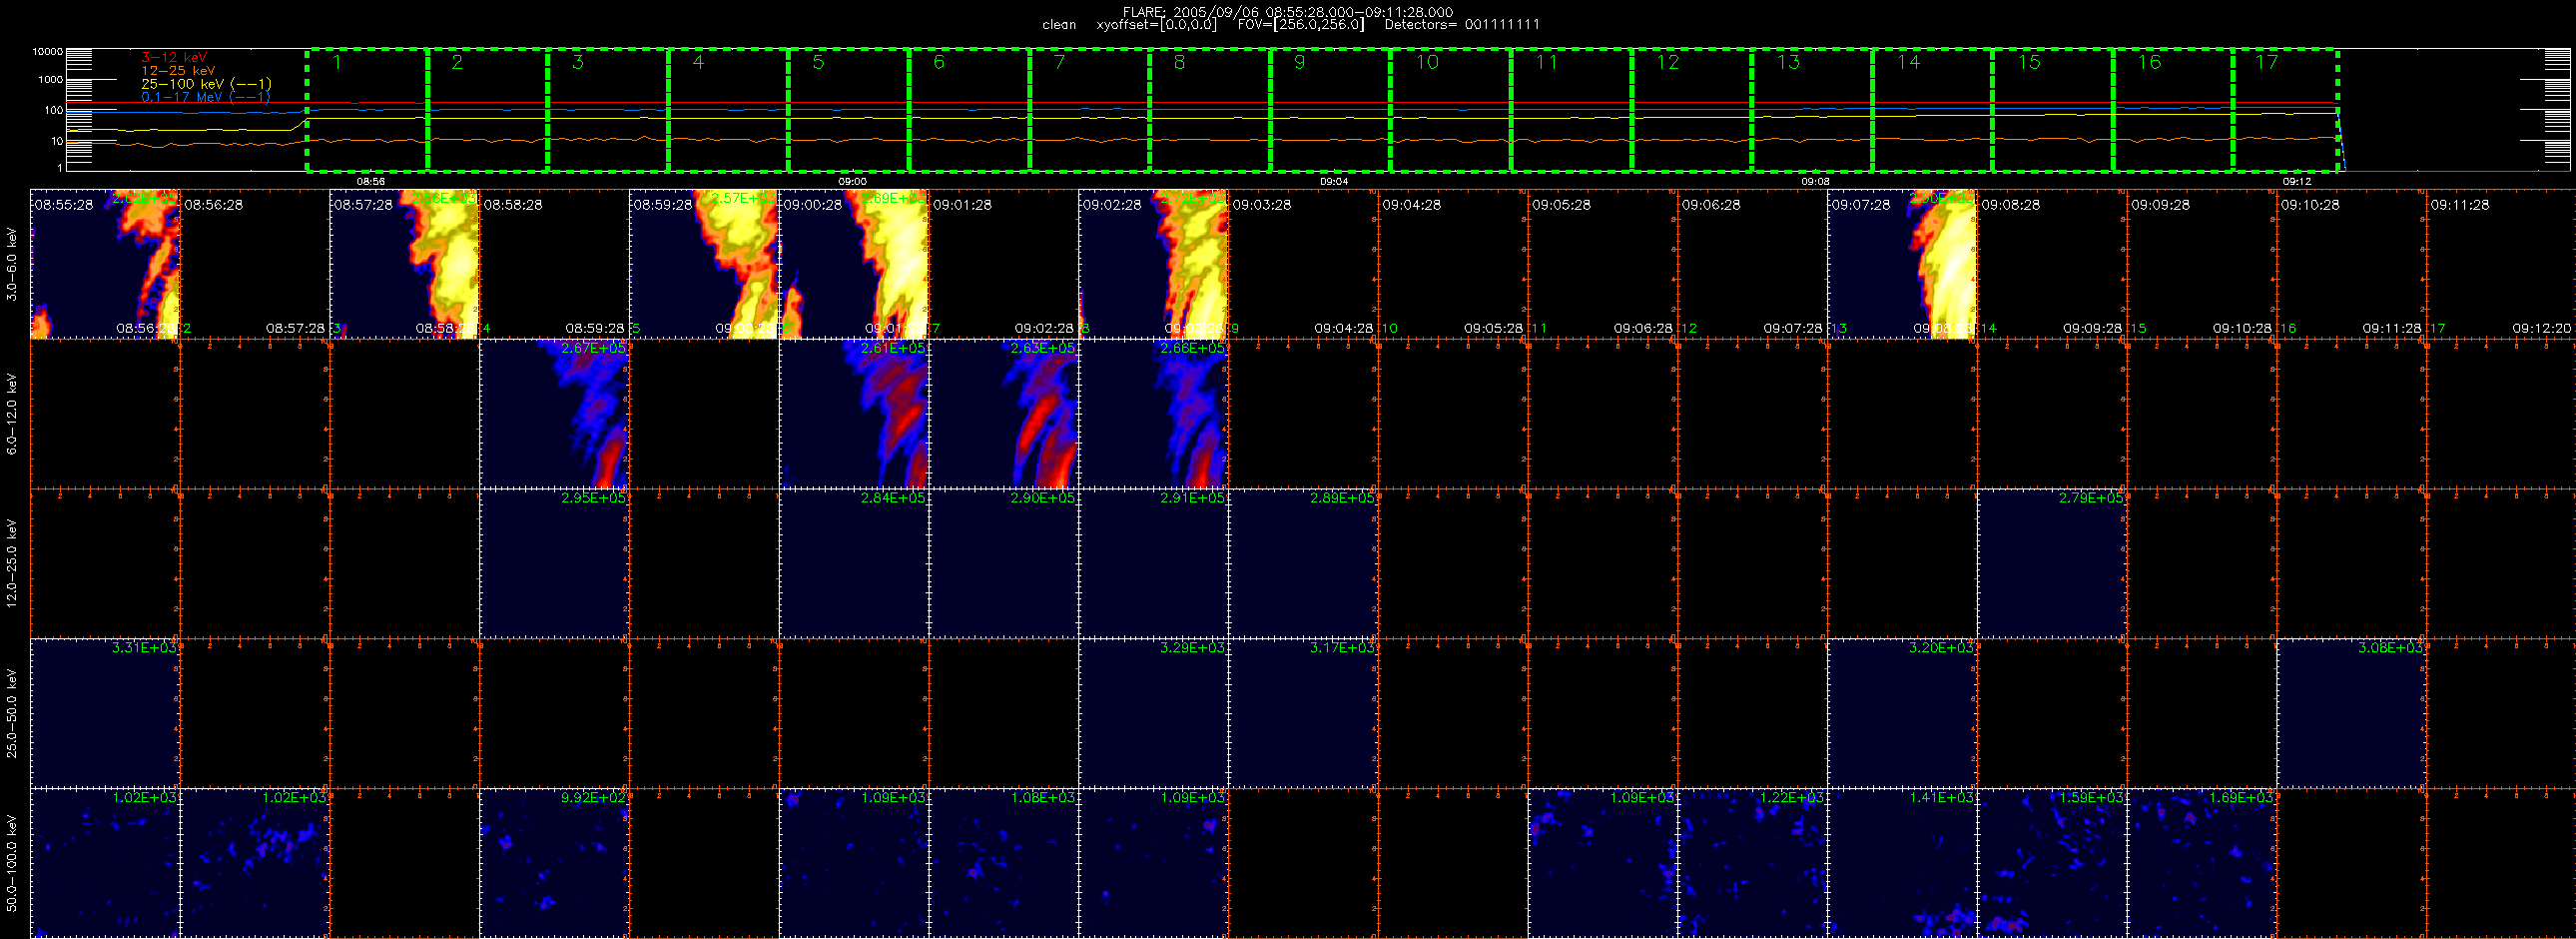Screen dimensions: 2576x939
Task: Select time interval 4 in the lightcurve plot
Action: [x=728, y=110]
